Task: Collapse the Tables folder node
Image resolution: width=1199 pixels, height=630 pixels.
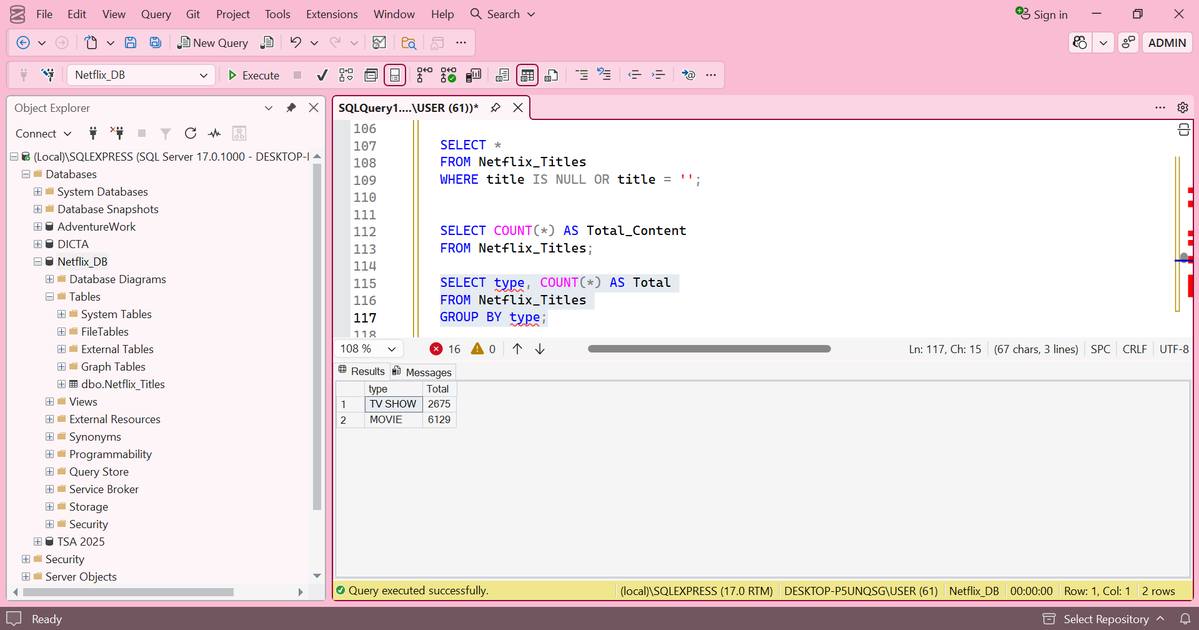Action: pos(50,297)
